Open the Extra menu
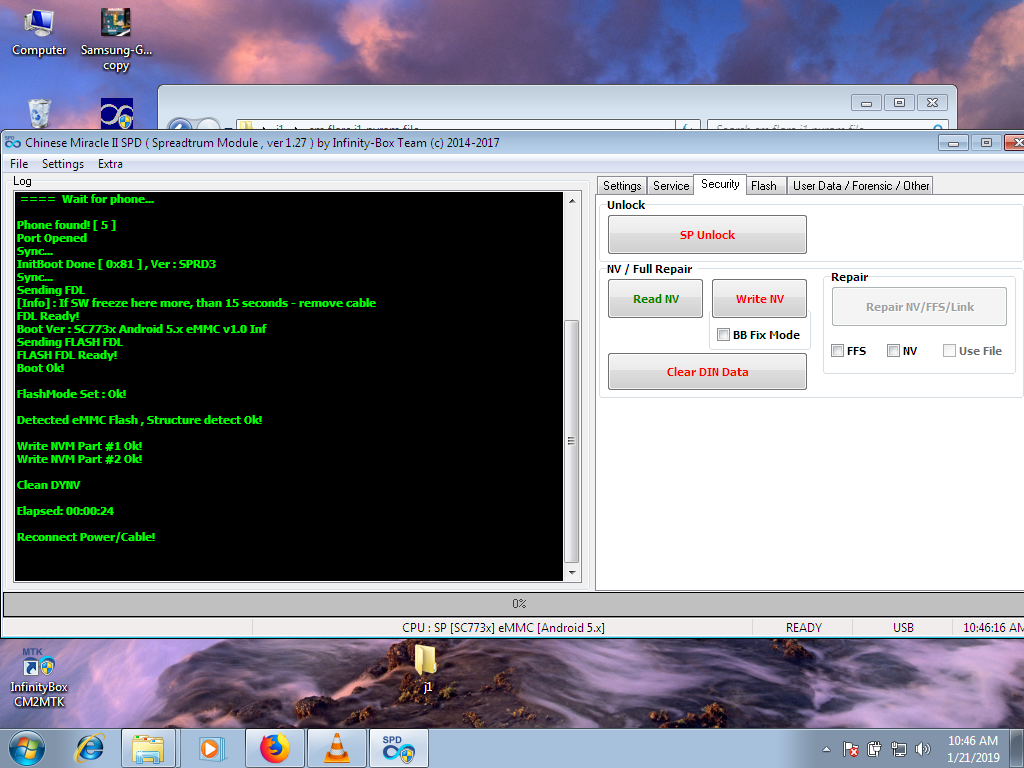The width and height of the screenshot is (1024, 768). [x=110, y=164]
